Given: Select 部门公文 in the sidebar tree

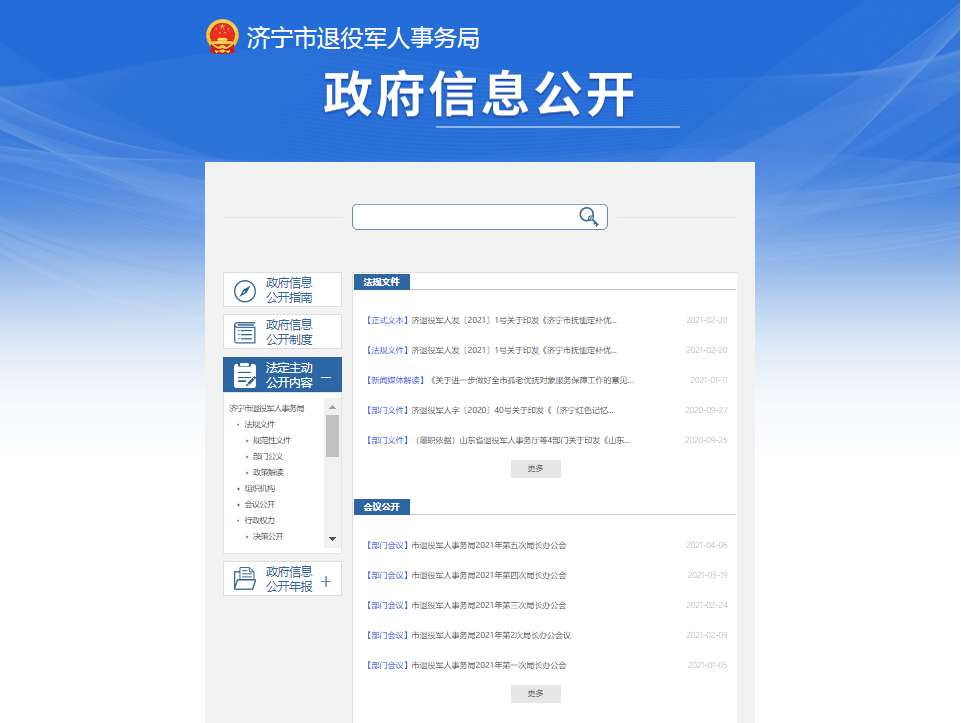Looking at the screenshot, I should (x=268, y=456).
